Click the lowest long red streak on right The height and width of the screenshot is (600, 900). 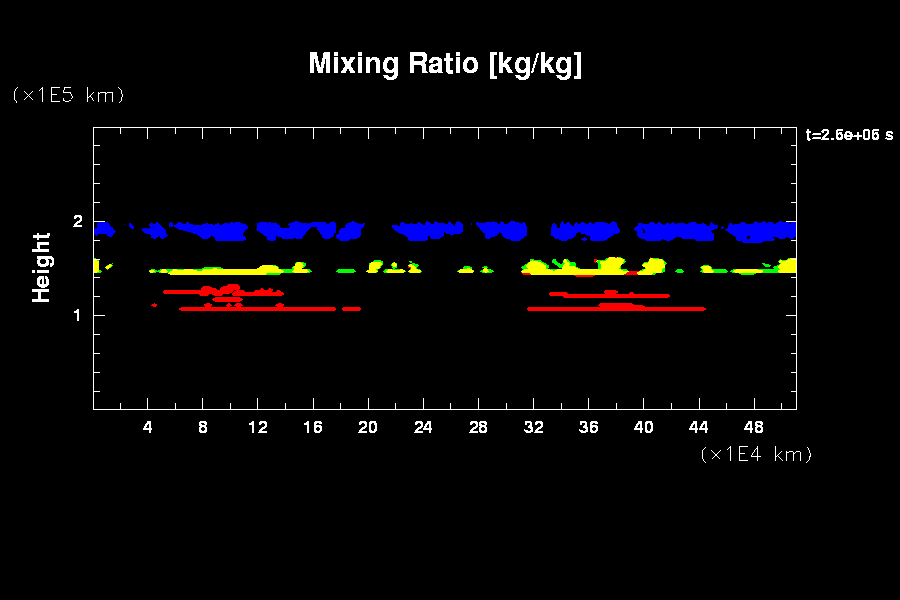pos(615,309)
